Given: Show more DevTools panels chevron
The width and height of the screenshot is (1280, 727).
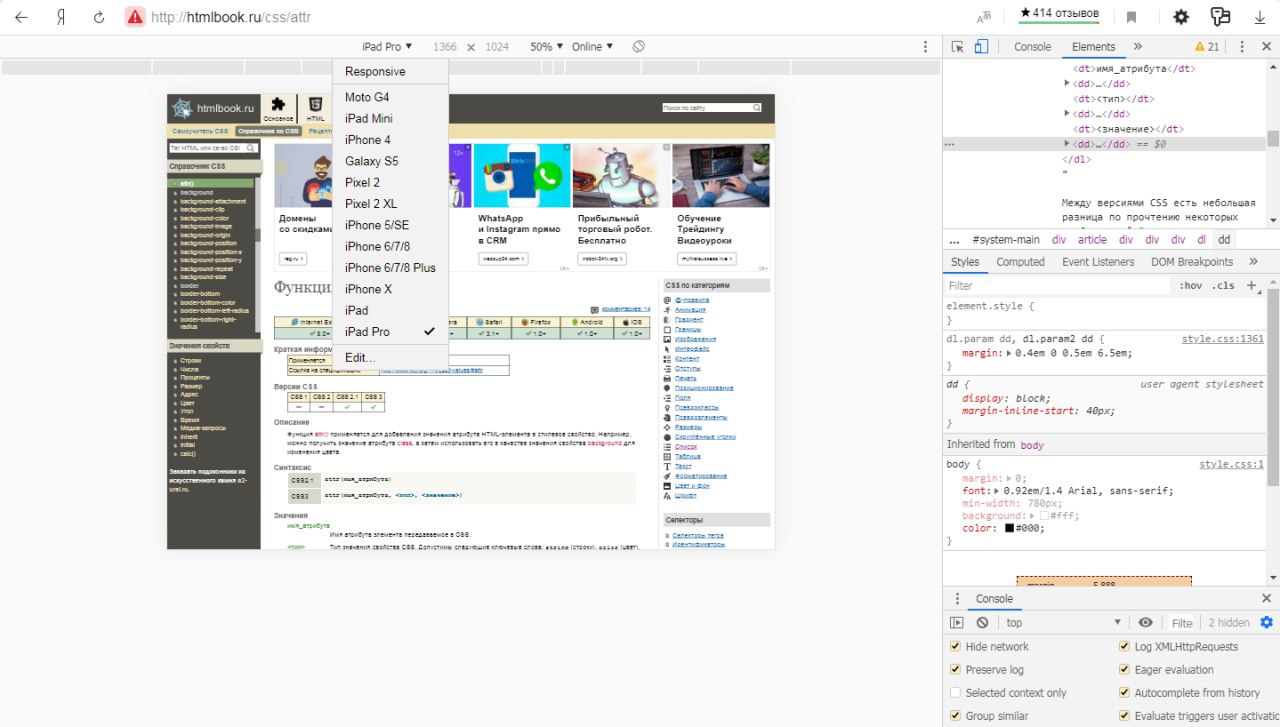Looking at the screenshot, I should pyautogui.click(x=1137, y=47).
